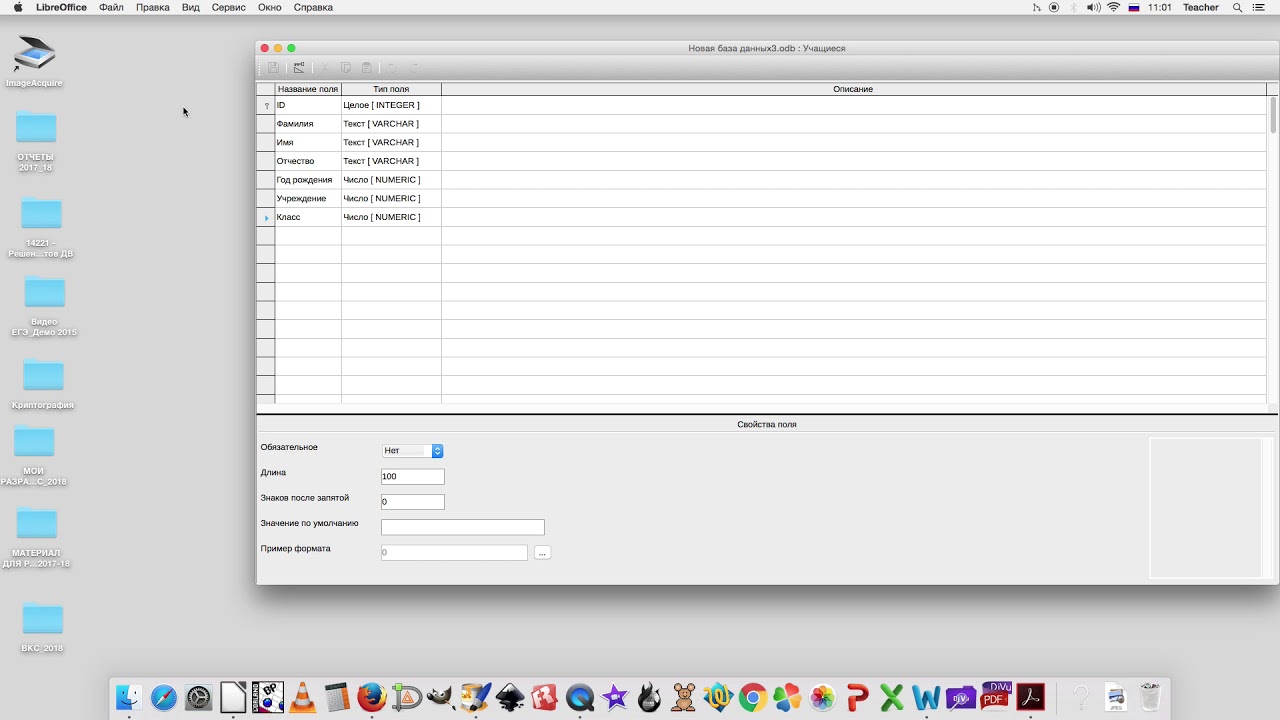Open the LibreOffice application menu
The image size is (1280, 720).
coord(59,7)
